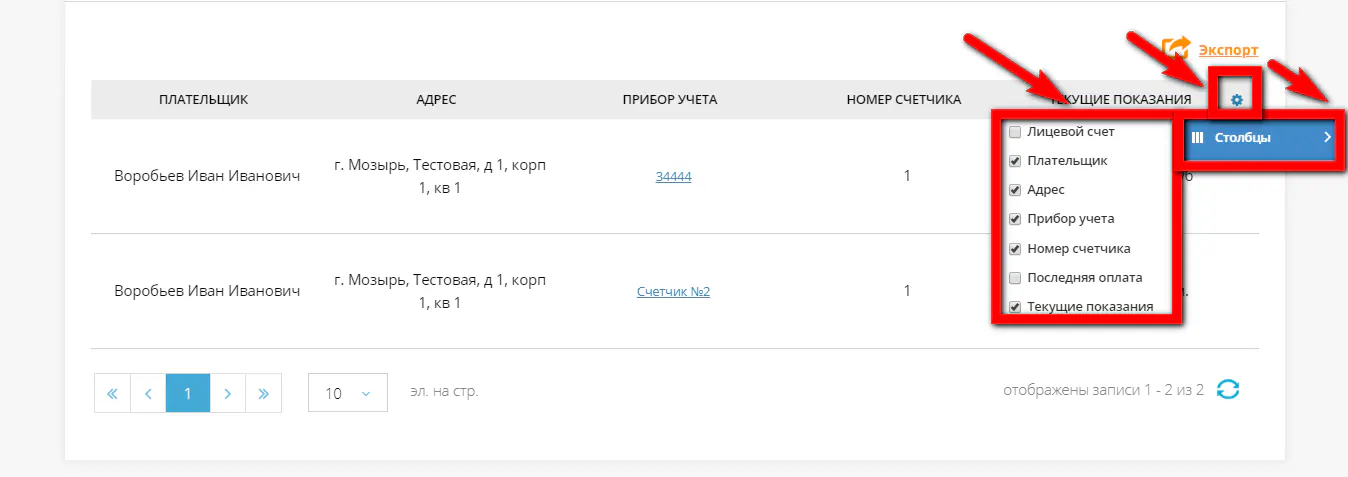Open the Экспорт link
The height and width of the screenshot is (477, 1348).
[x=1228, y=49]
